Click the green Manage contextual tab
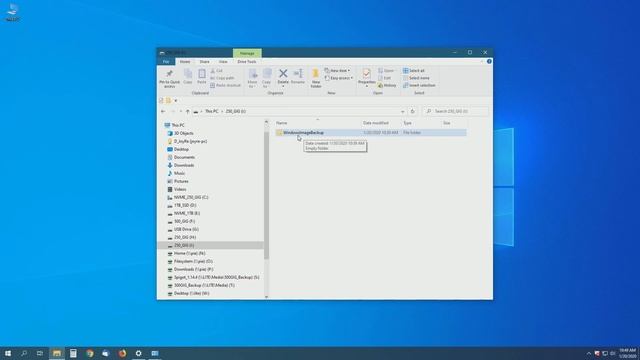This screenshot has height=360, width=640. [x=247, y=53]
